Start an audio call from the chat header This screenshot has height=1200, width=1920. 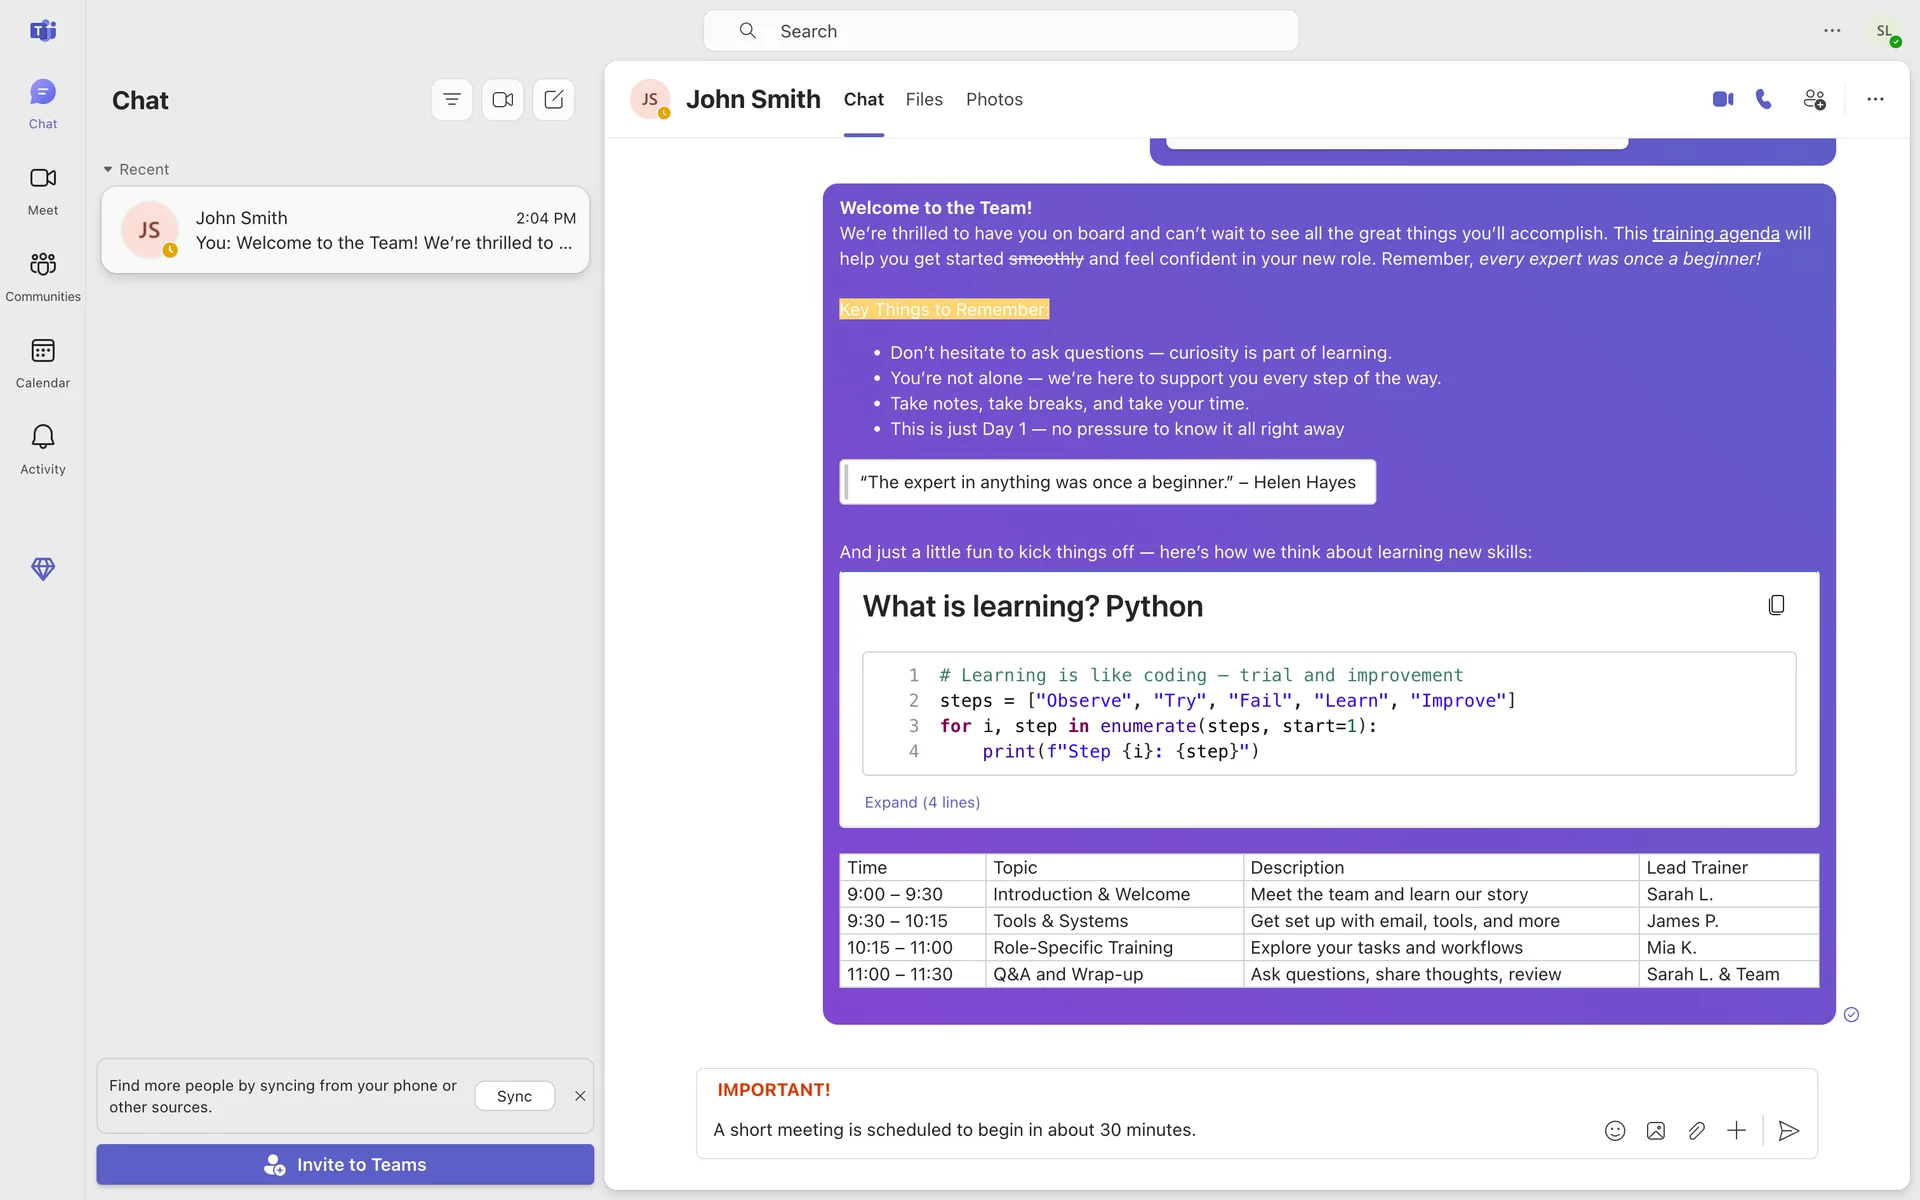(x=1764, y=99)
